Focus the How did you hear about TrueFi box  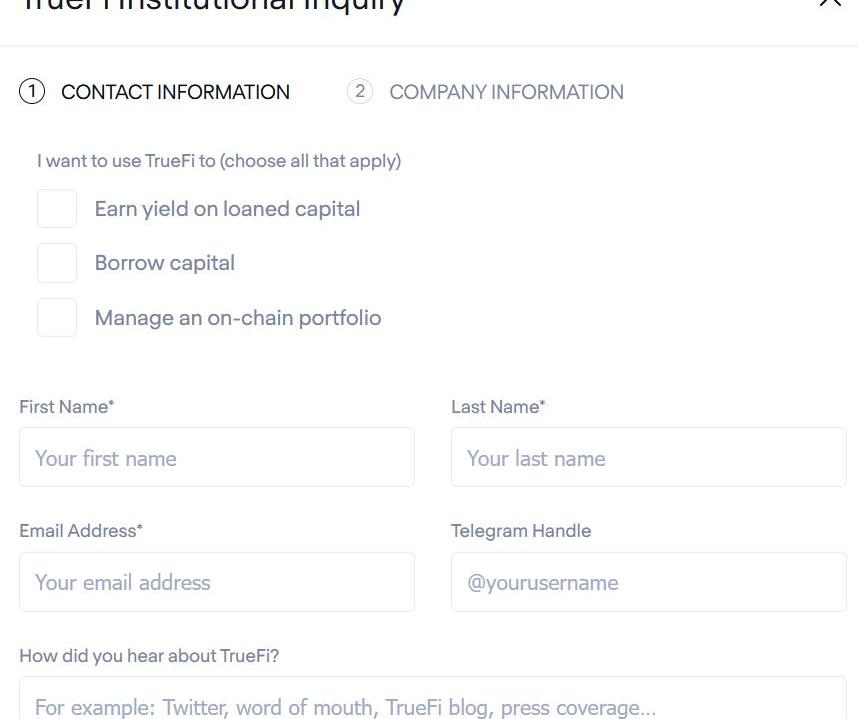[433, 699]
